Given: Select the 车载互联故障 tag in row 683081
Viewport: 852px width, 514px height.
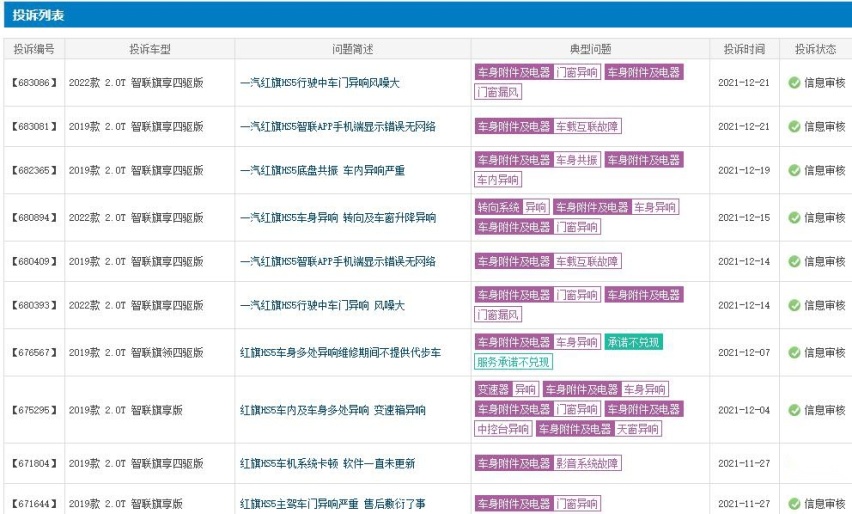Looking at the screenshot, I should (587, 127).
